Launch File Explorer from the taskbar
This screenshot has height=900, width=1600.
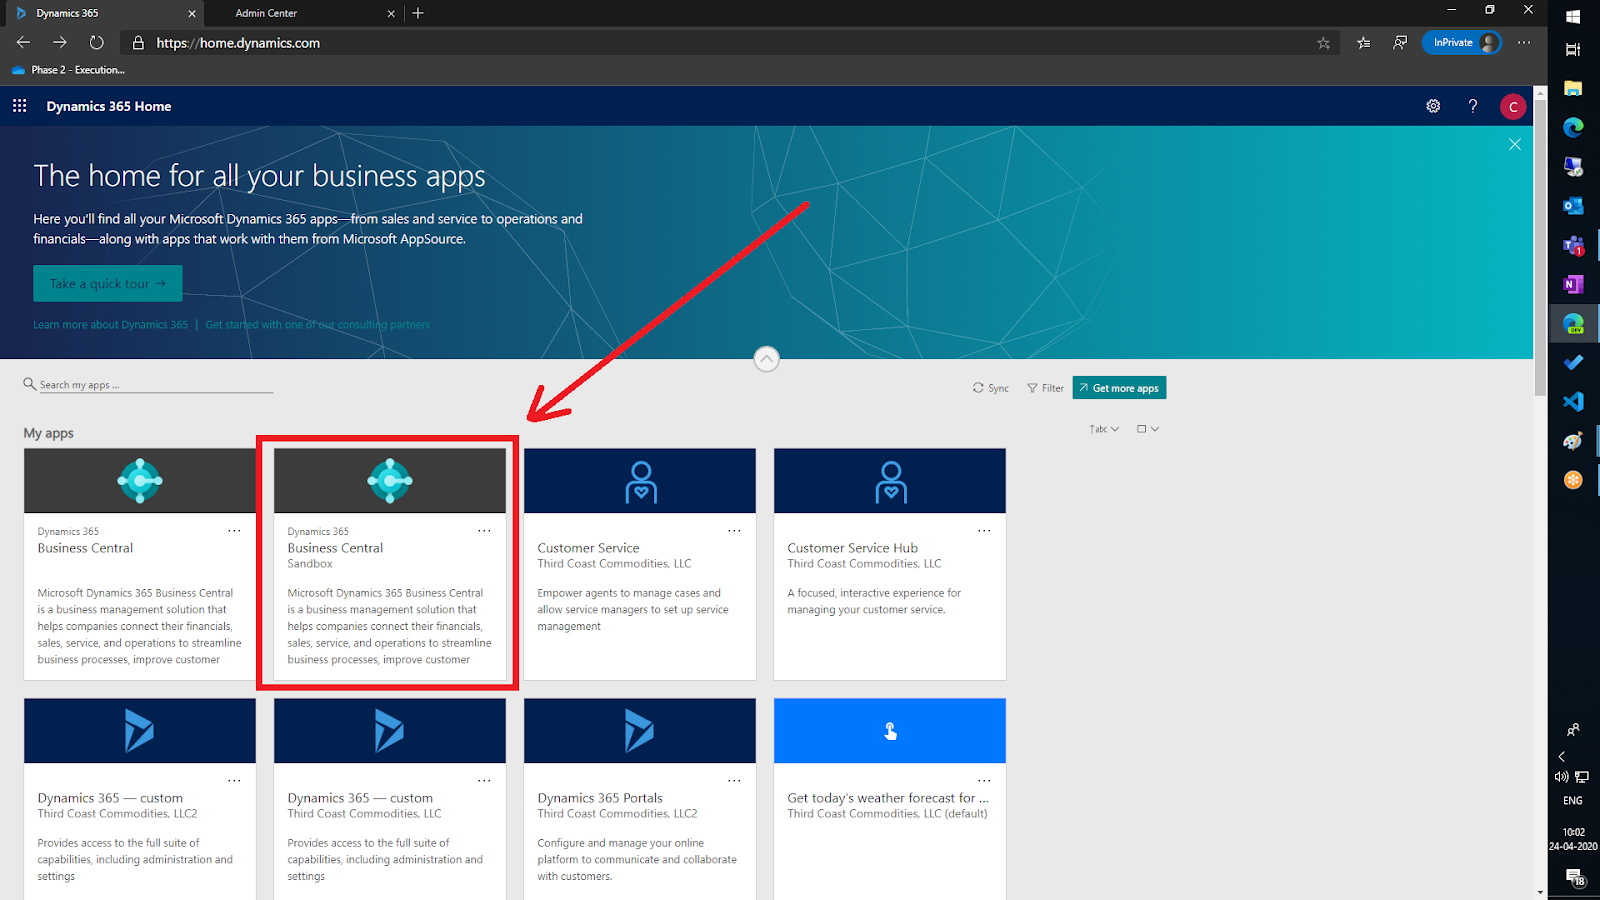tap(1573, 88)
